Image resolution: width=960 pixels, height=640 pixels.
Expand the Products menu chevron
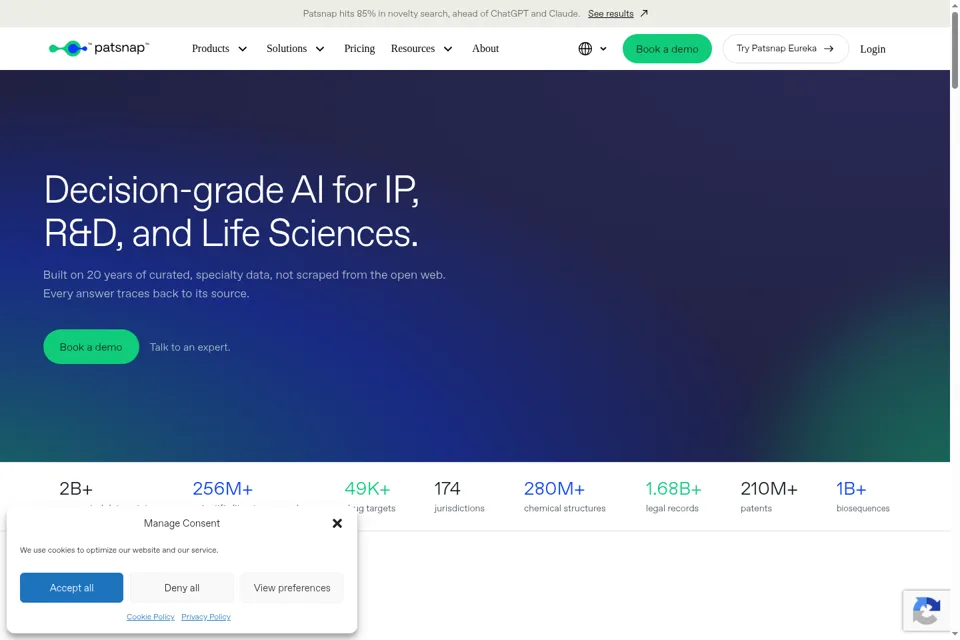click(242, 49)
